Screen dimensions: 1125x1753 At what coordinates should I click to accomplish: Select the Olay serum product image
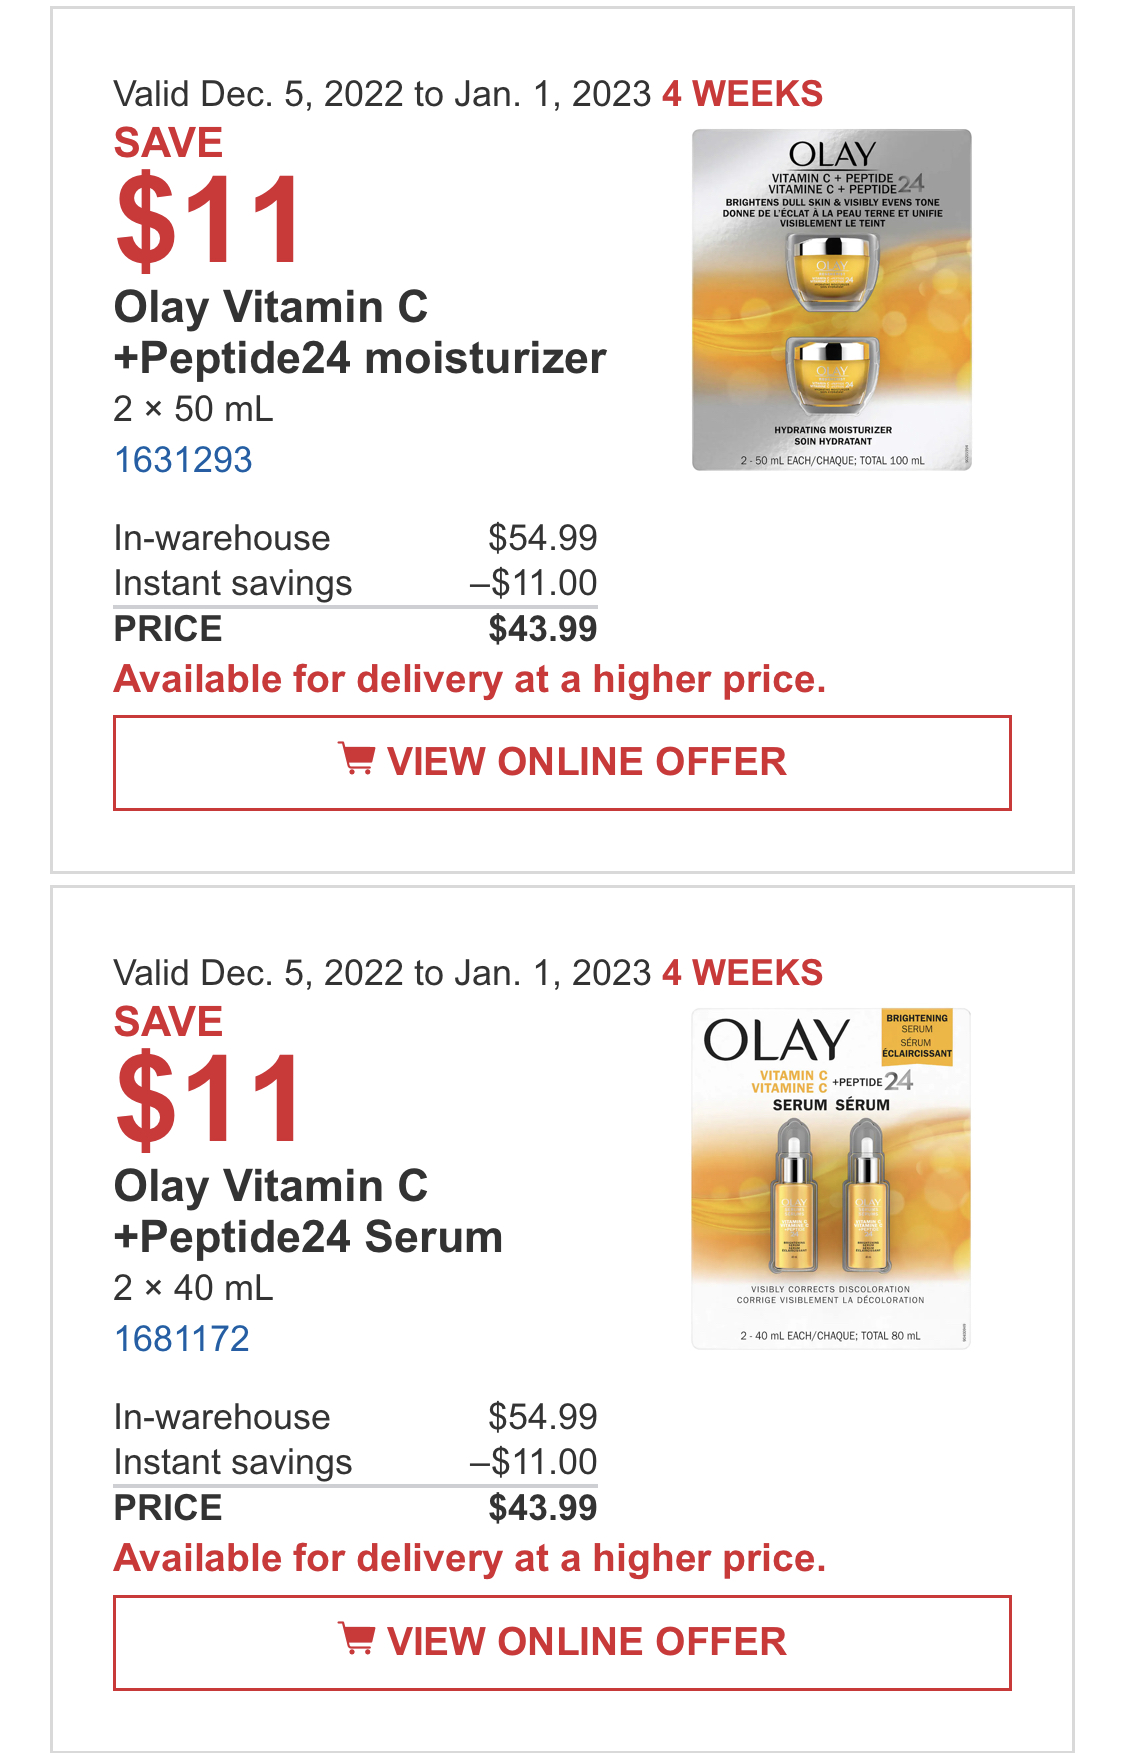coord(831,1179)
